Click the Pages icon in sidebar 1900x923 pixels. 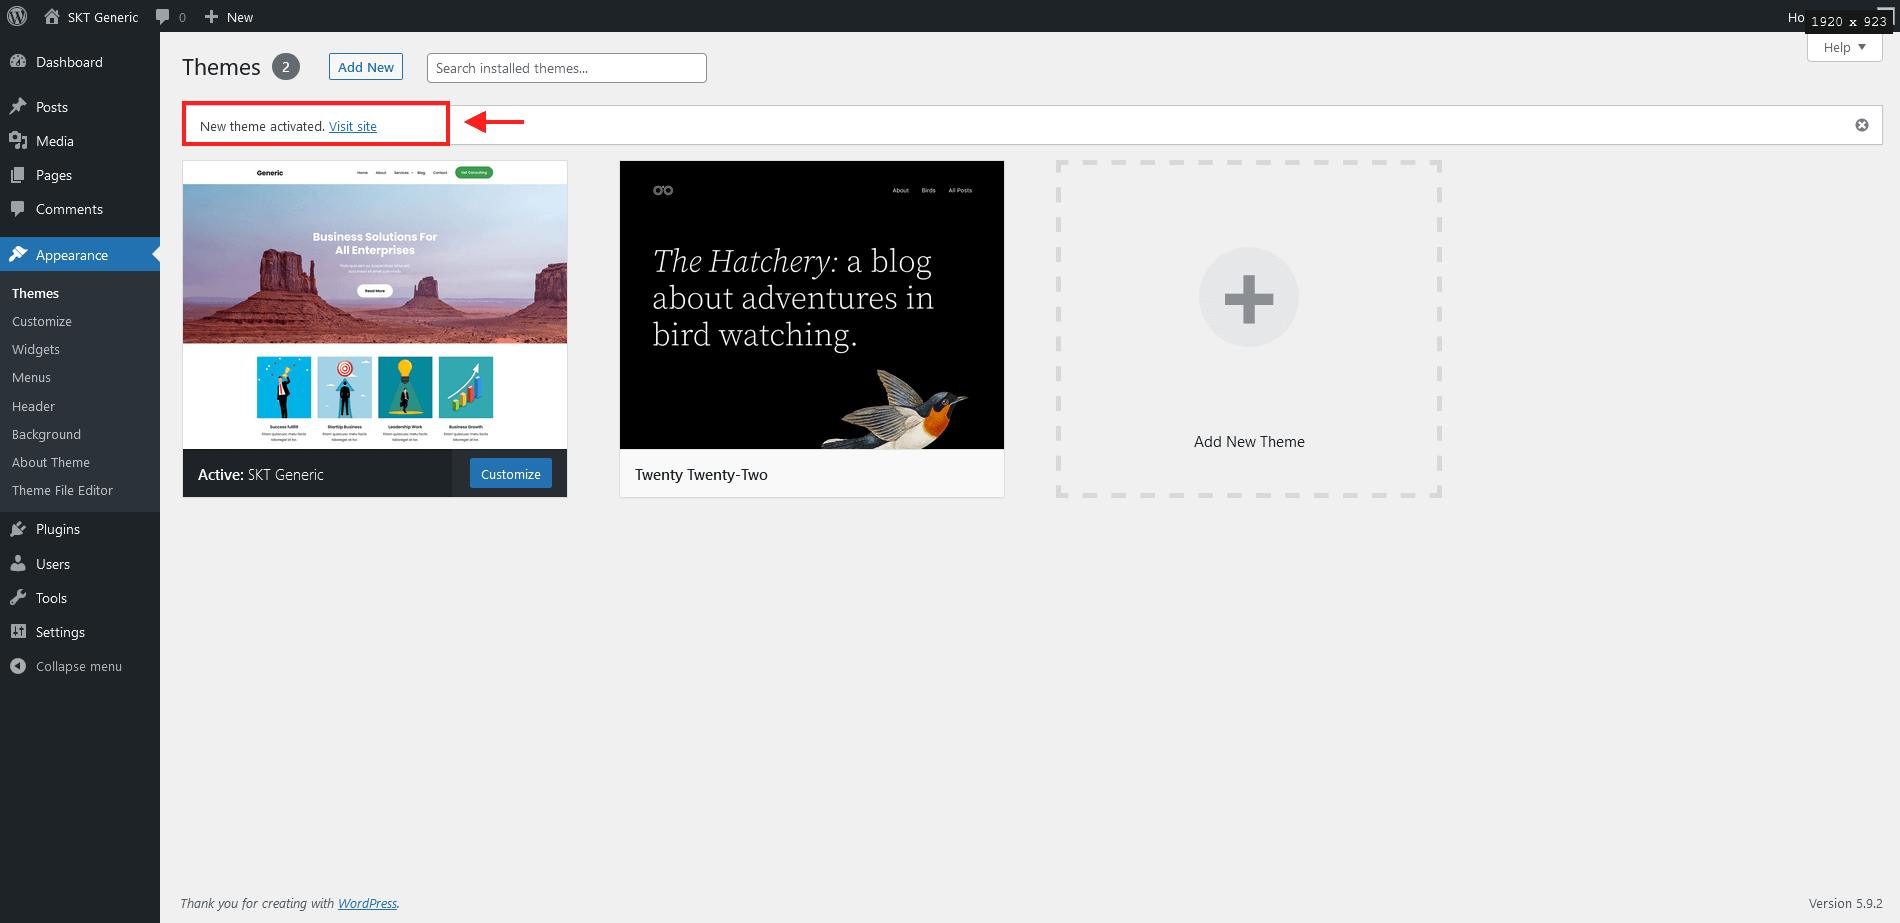pyautogui.click(x=18, y=174)
